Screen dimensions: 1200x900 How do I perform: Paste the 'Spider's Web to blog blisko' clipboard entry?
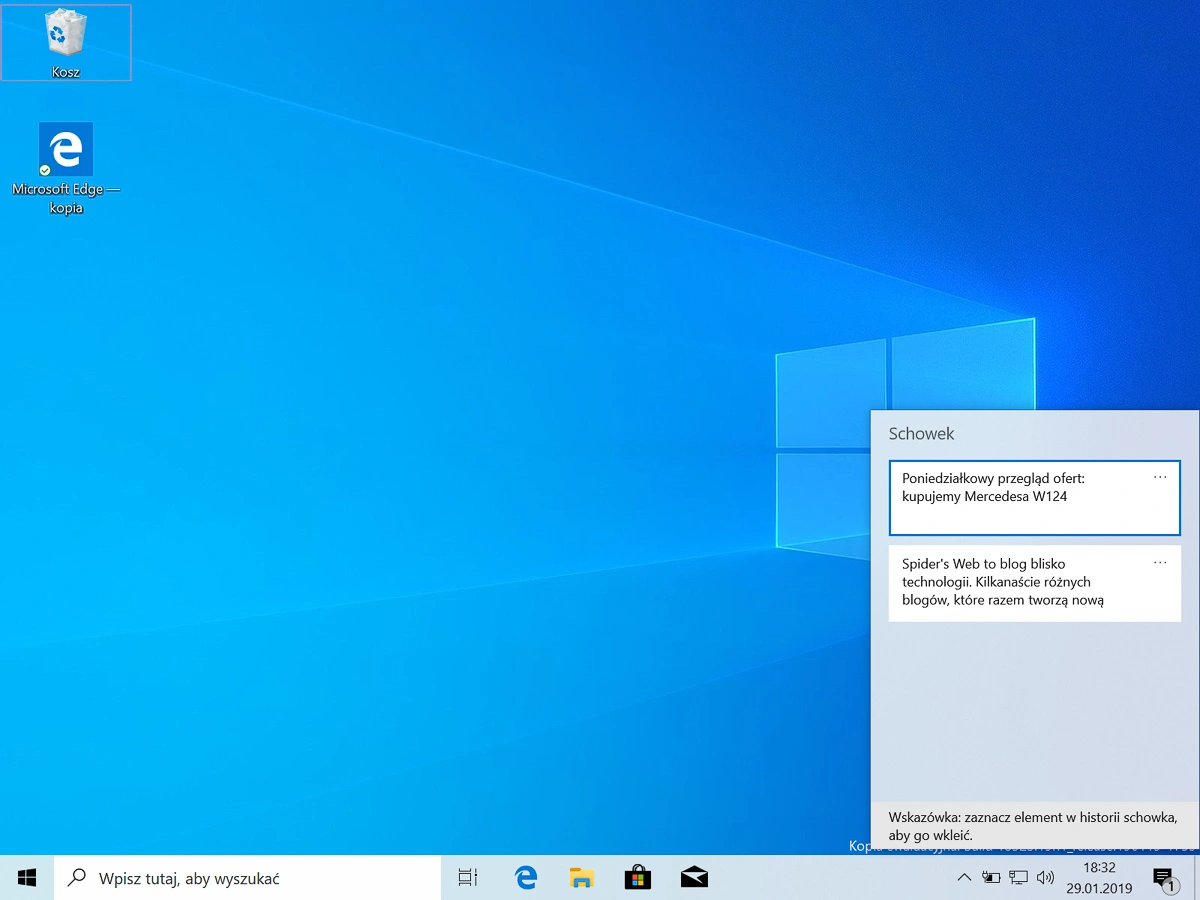pos(1034,583)
